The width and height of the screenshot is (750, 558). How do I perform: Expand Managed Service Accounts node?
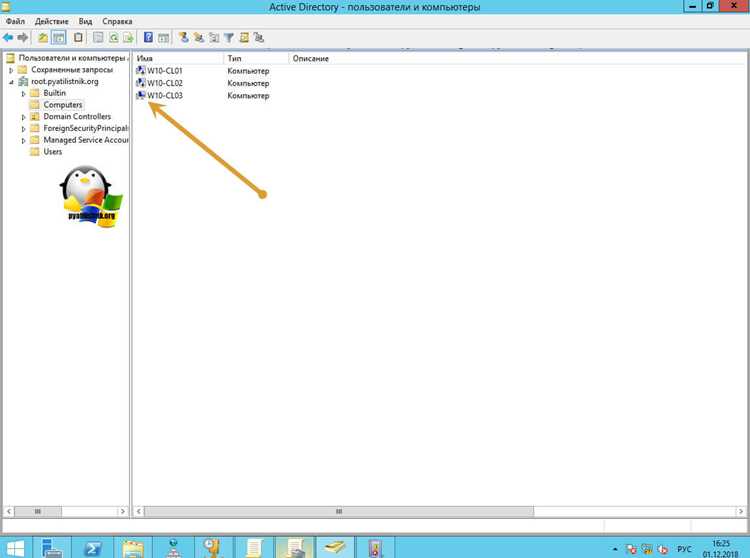[x=23, y=140]
